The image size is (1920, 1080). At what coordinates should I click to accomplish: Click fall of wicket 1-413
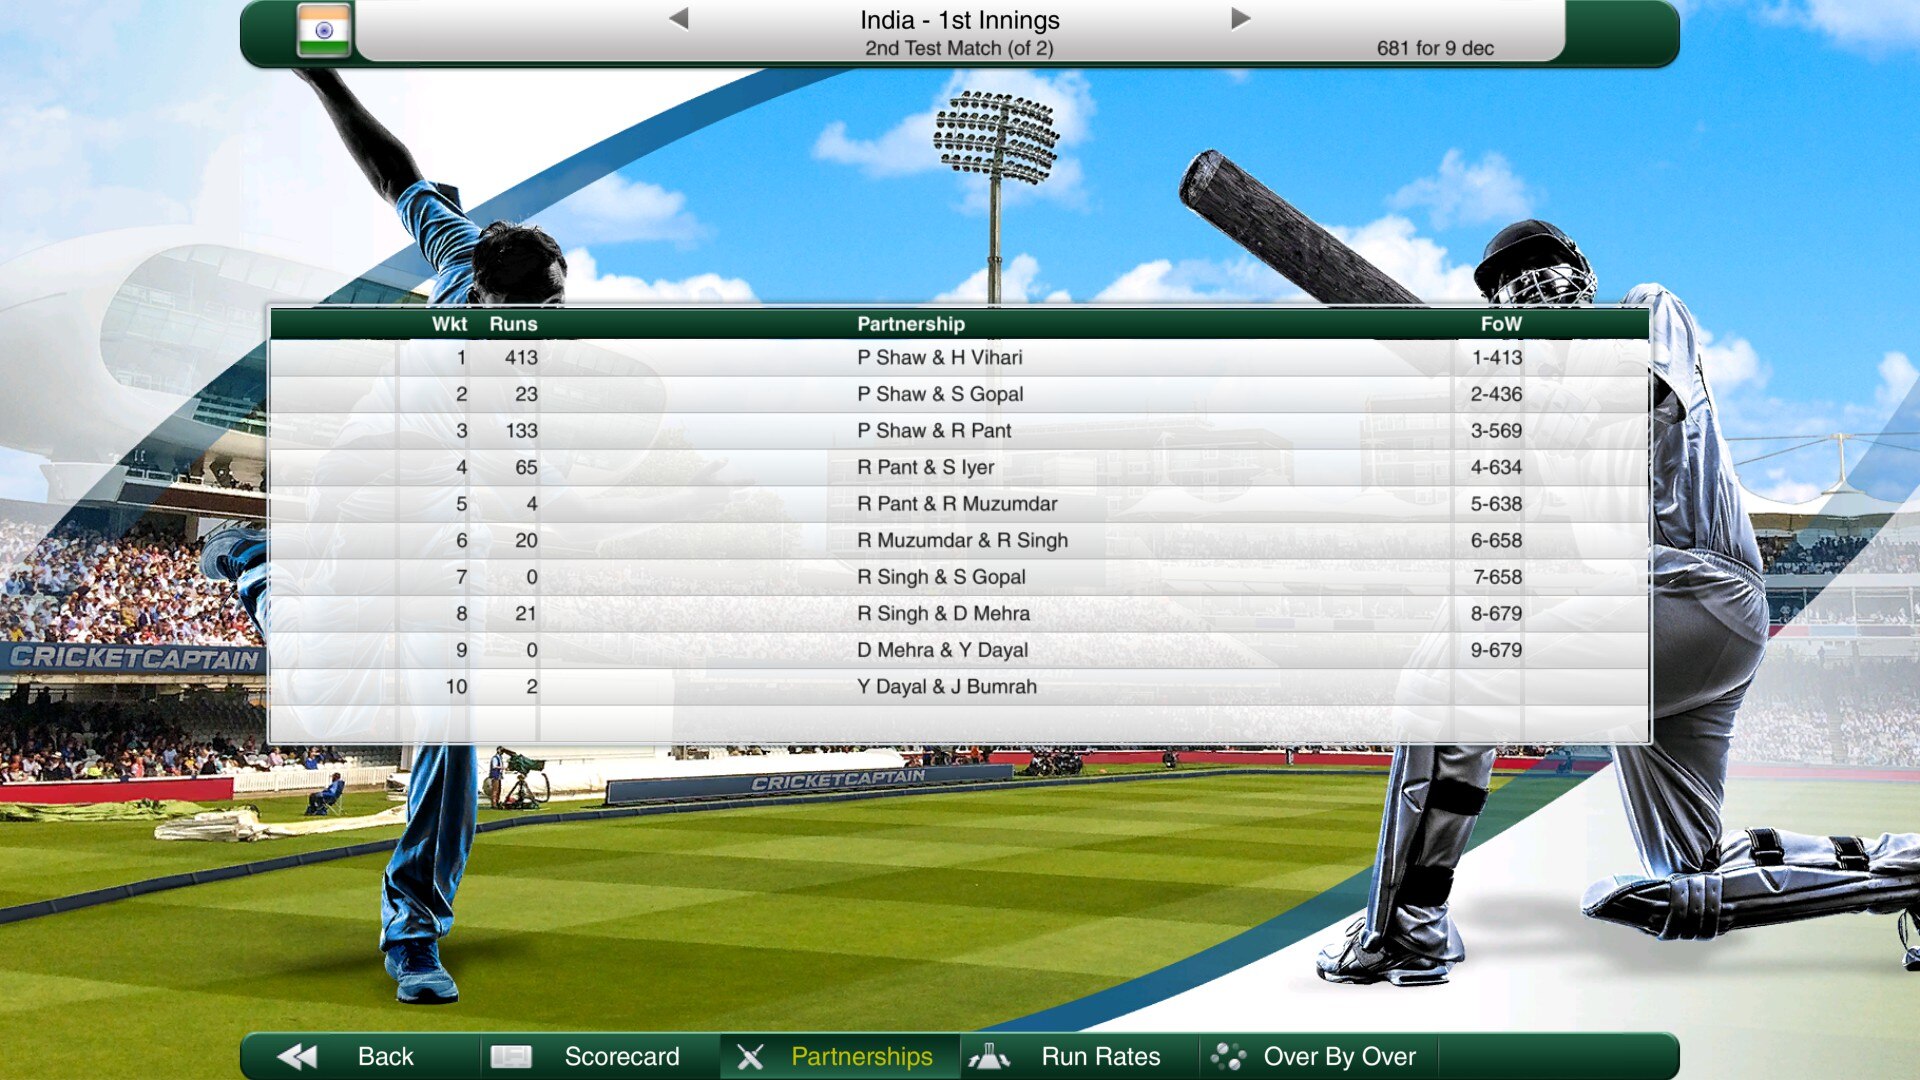point(1497,358)
